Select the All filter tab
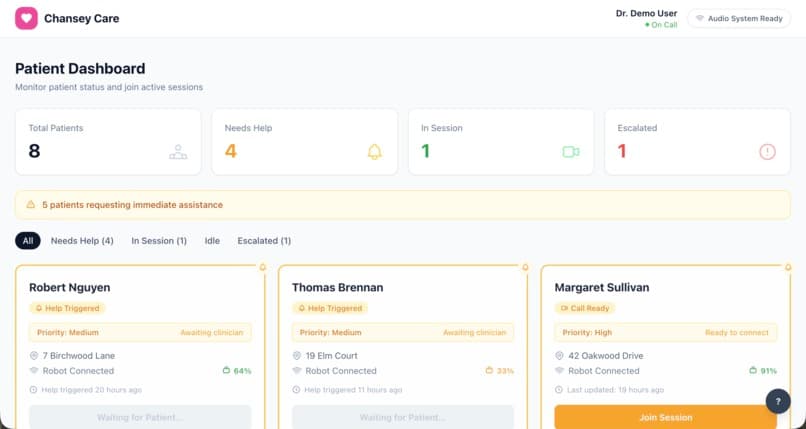 pos(28,240)
